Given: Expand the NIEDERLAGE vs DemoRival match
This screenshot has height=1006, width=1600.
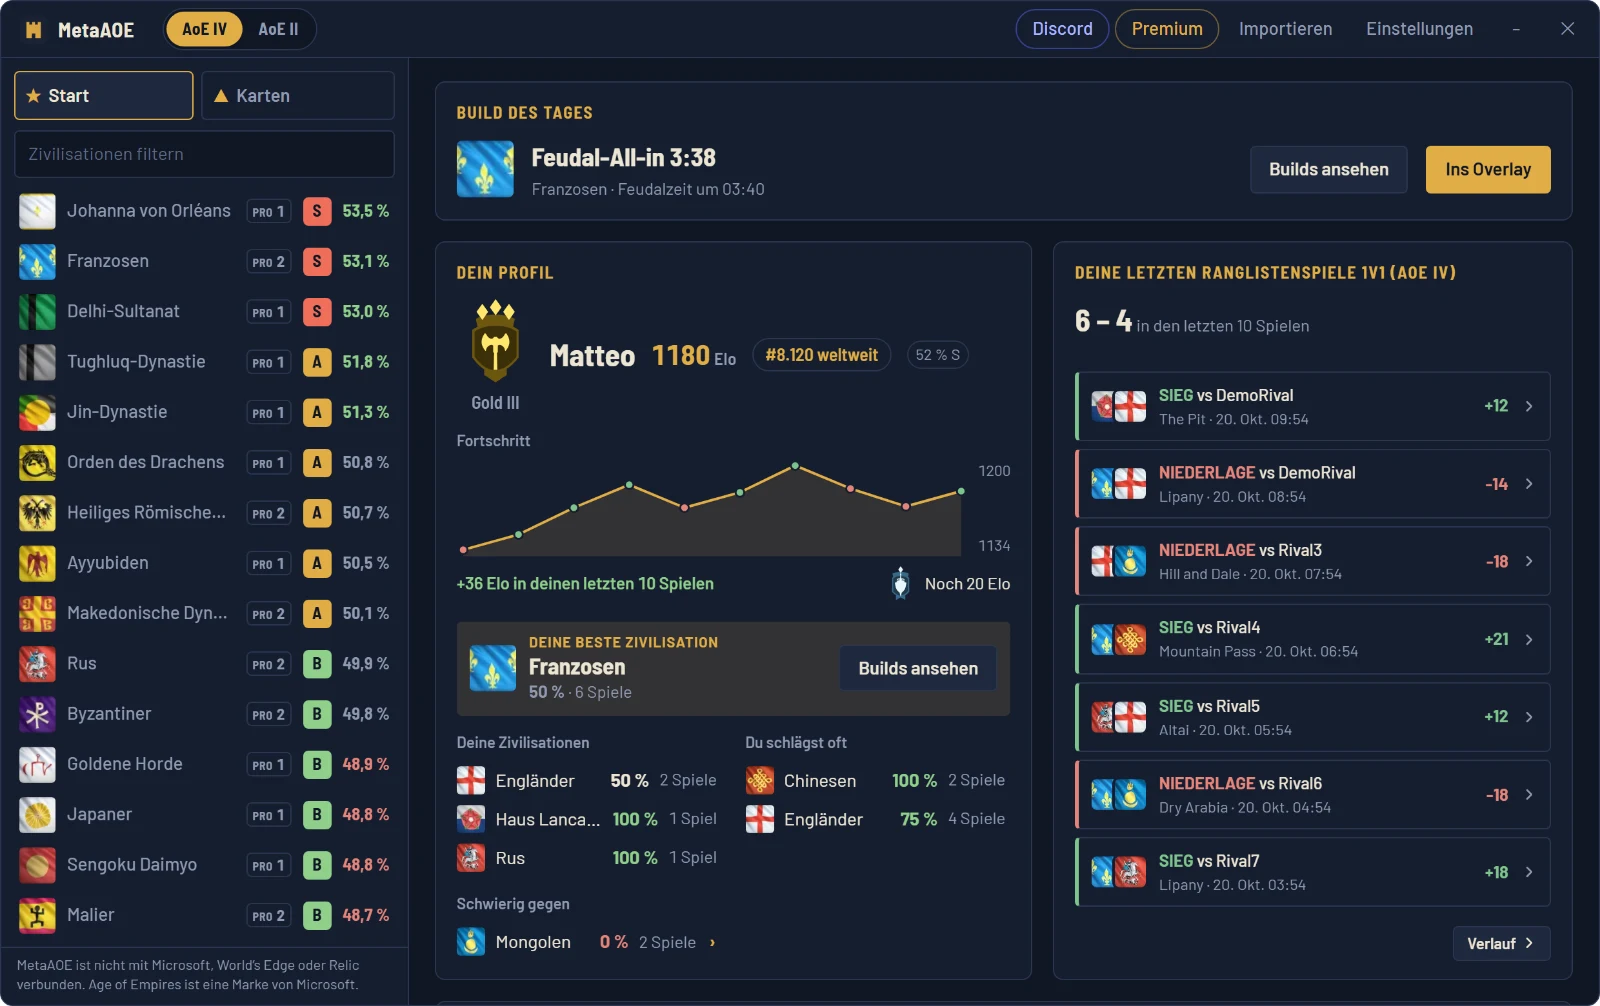Looking at the screenshot, I should (1313, 484).
